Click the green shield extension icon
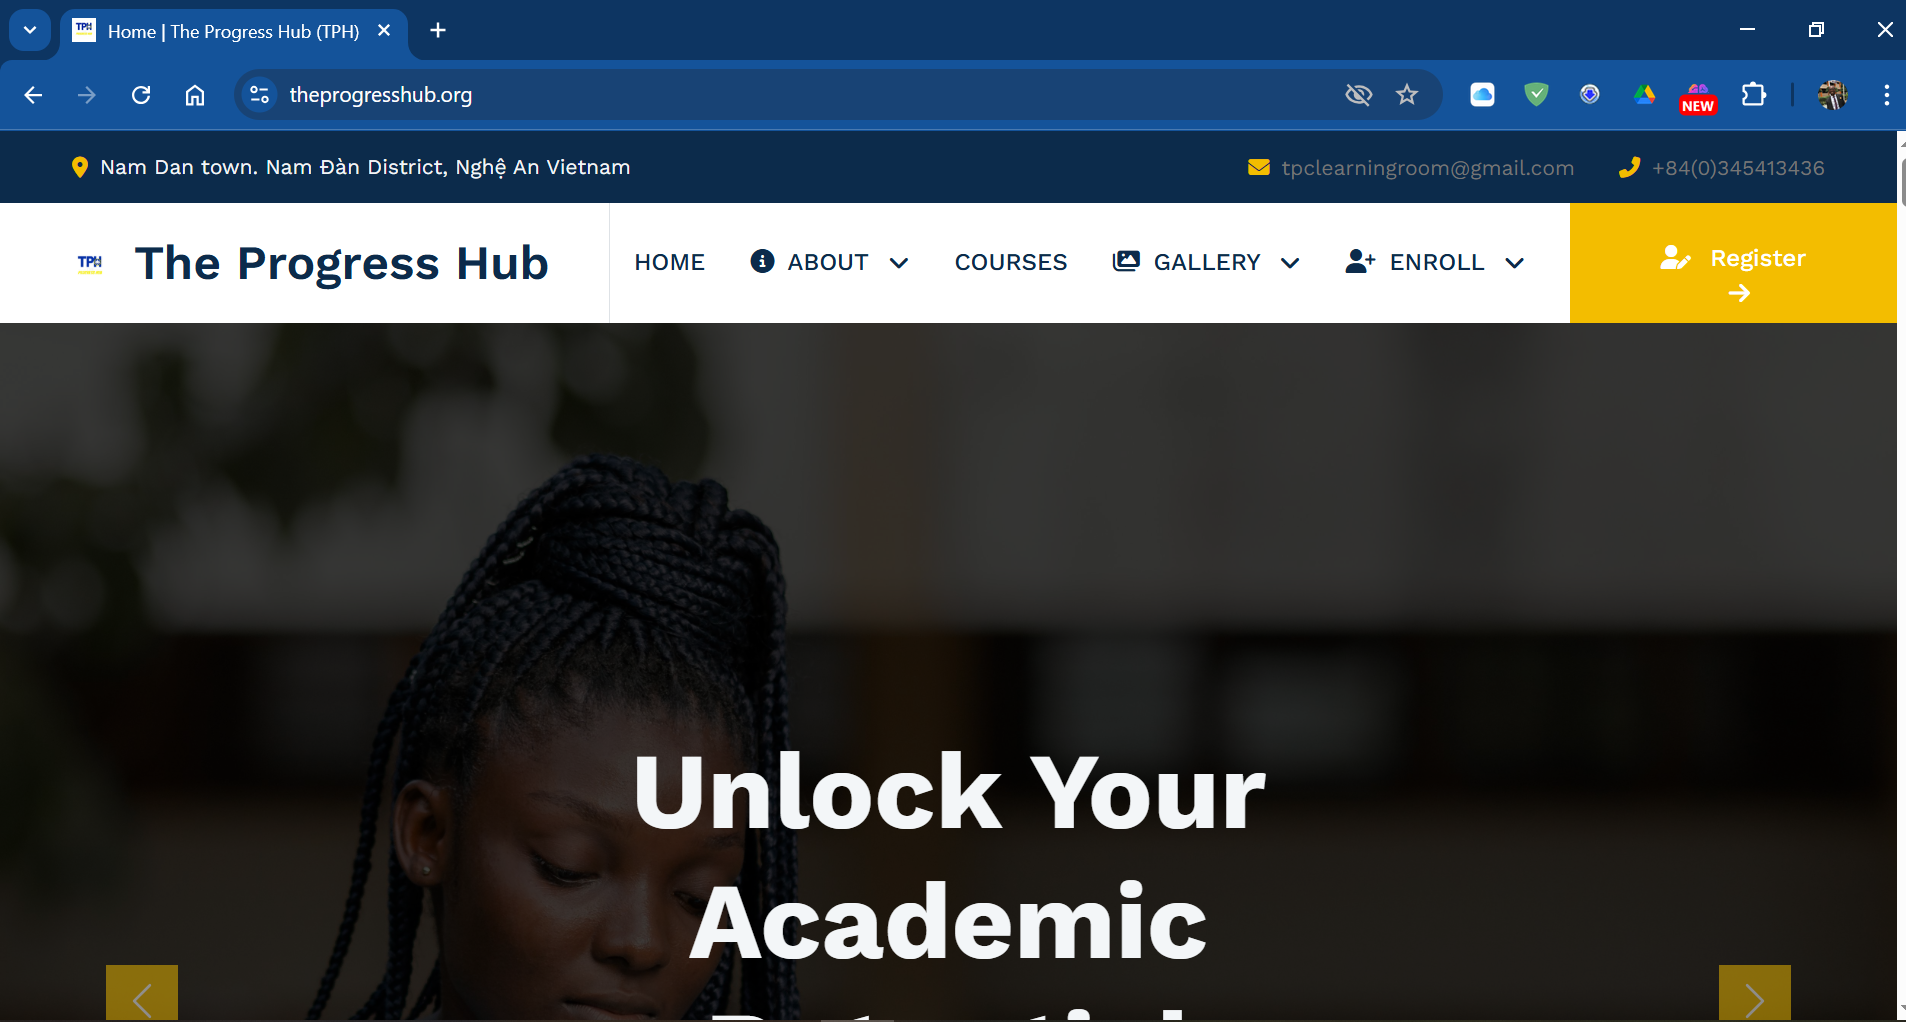Screen dimensions: 1906x1022 click(1536, 95)
